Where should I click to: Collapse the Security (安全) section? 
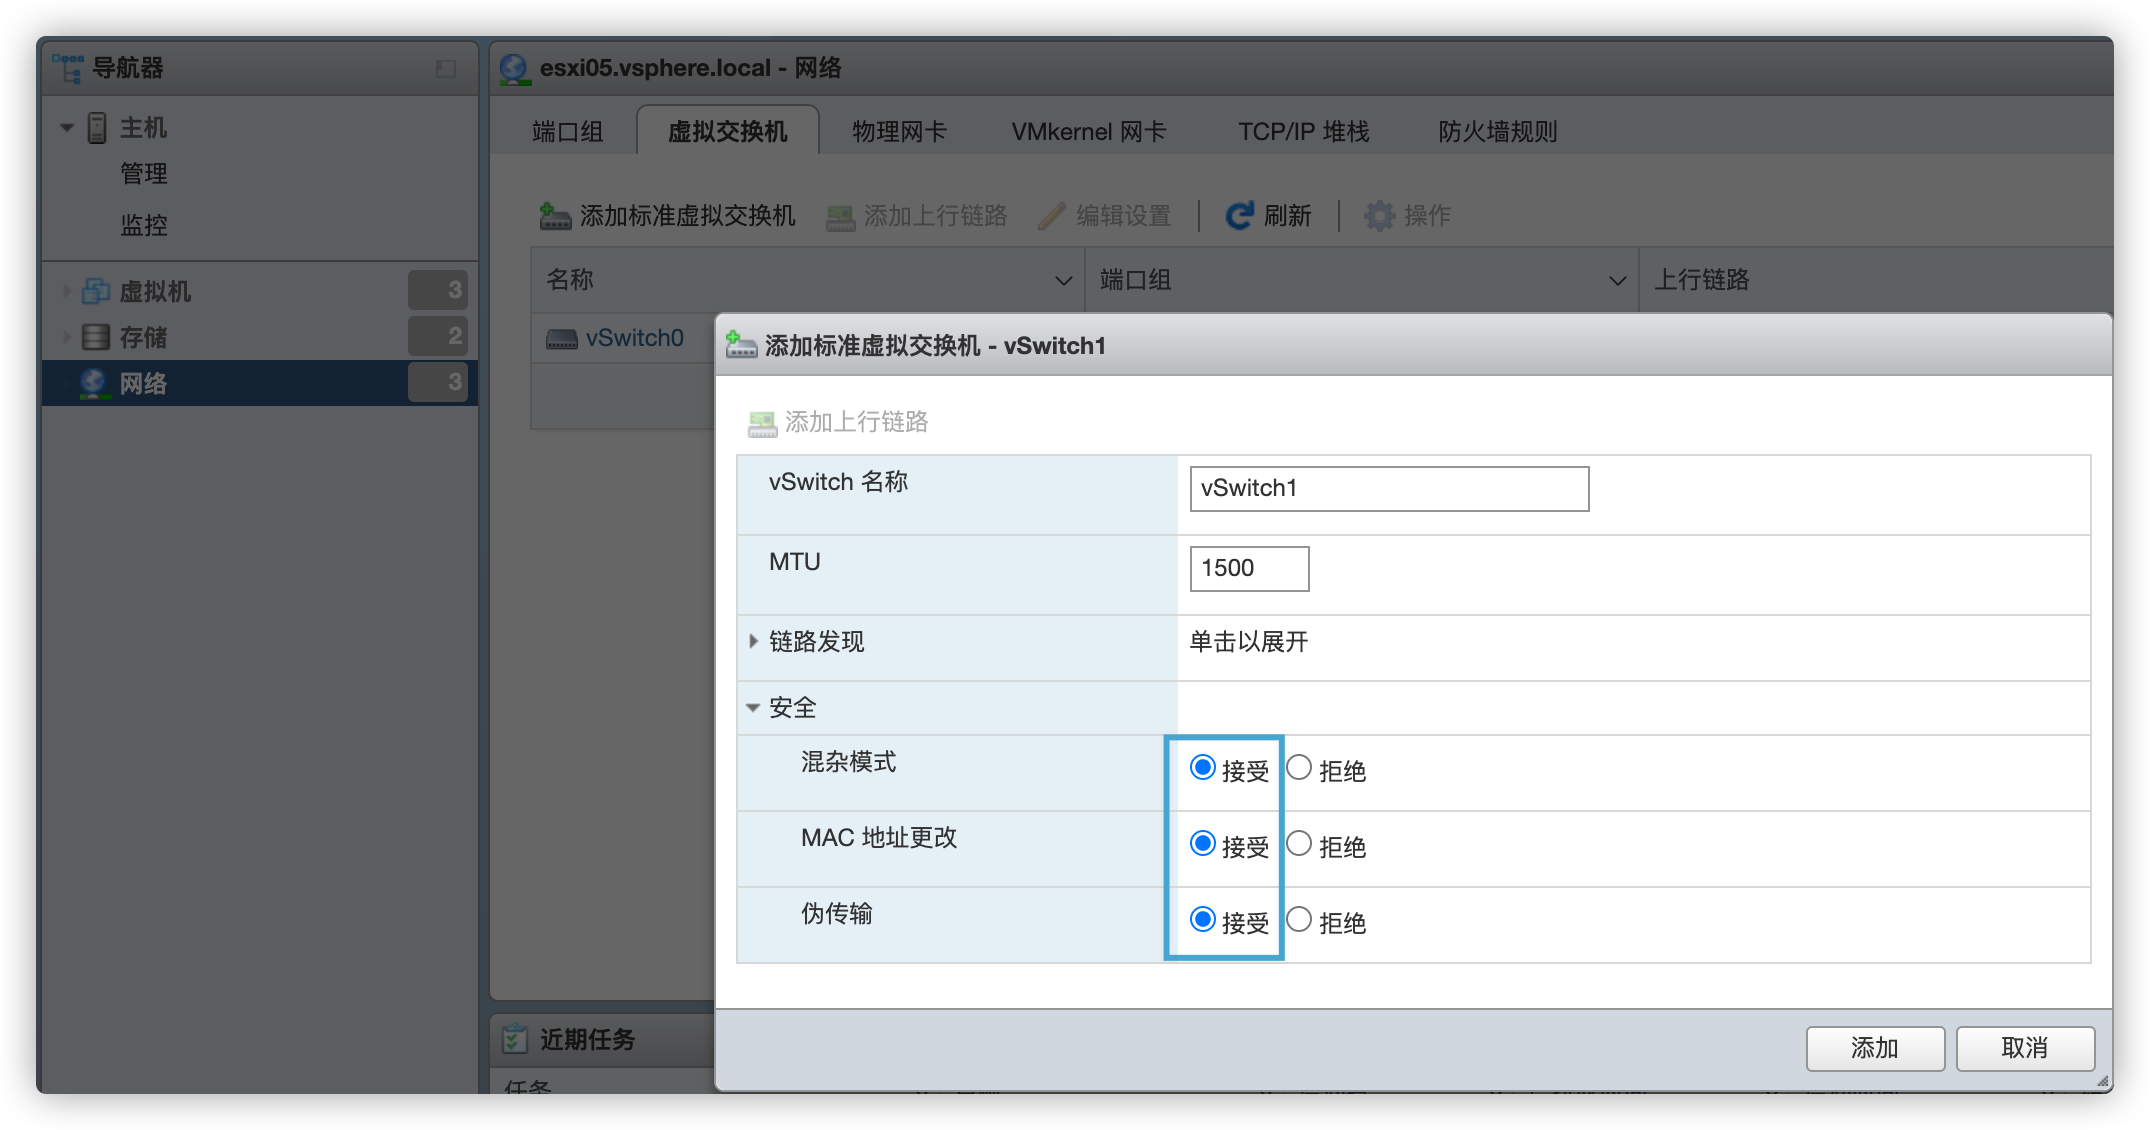click(753, 708)
